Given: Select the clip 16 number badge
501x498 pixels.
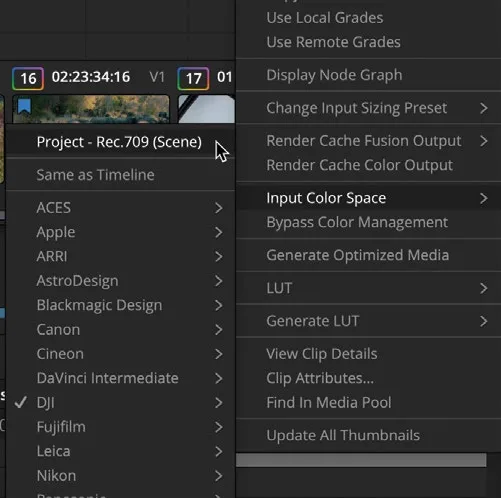Looking at the screenshot, I should coord(28,79).
